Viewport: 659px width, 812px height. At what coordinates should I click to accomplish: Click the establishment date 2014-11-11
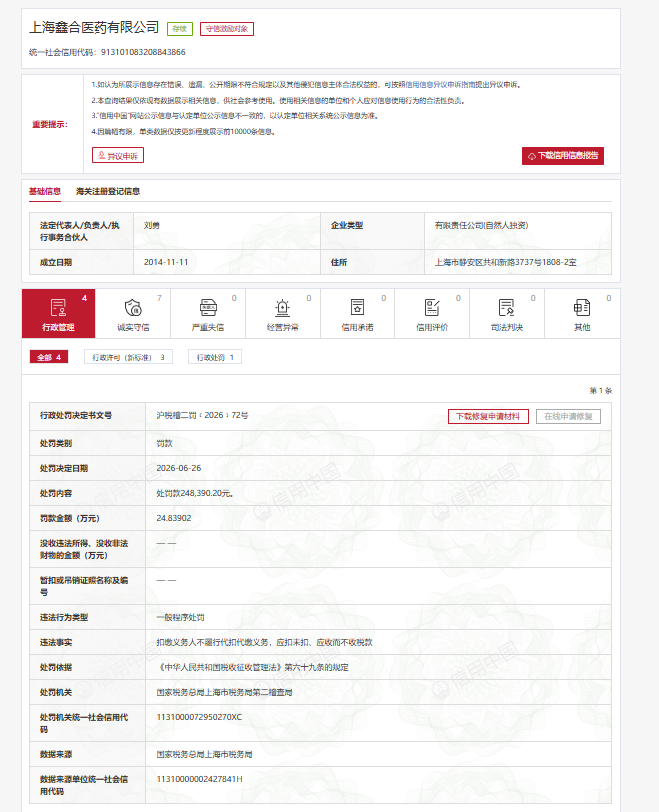tap(166, 262)
